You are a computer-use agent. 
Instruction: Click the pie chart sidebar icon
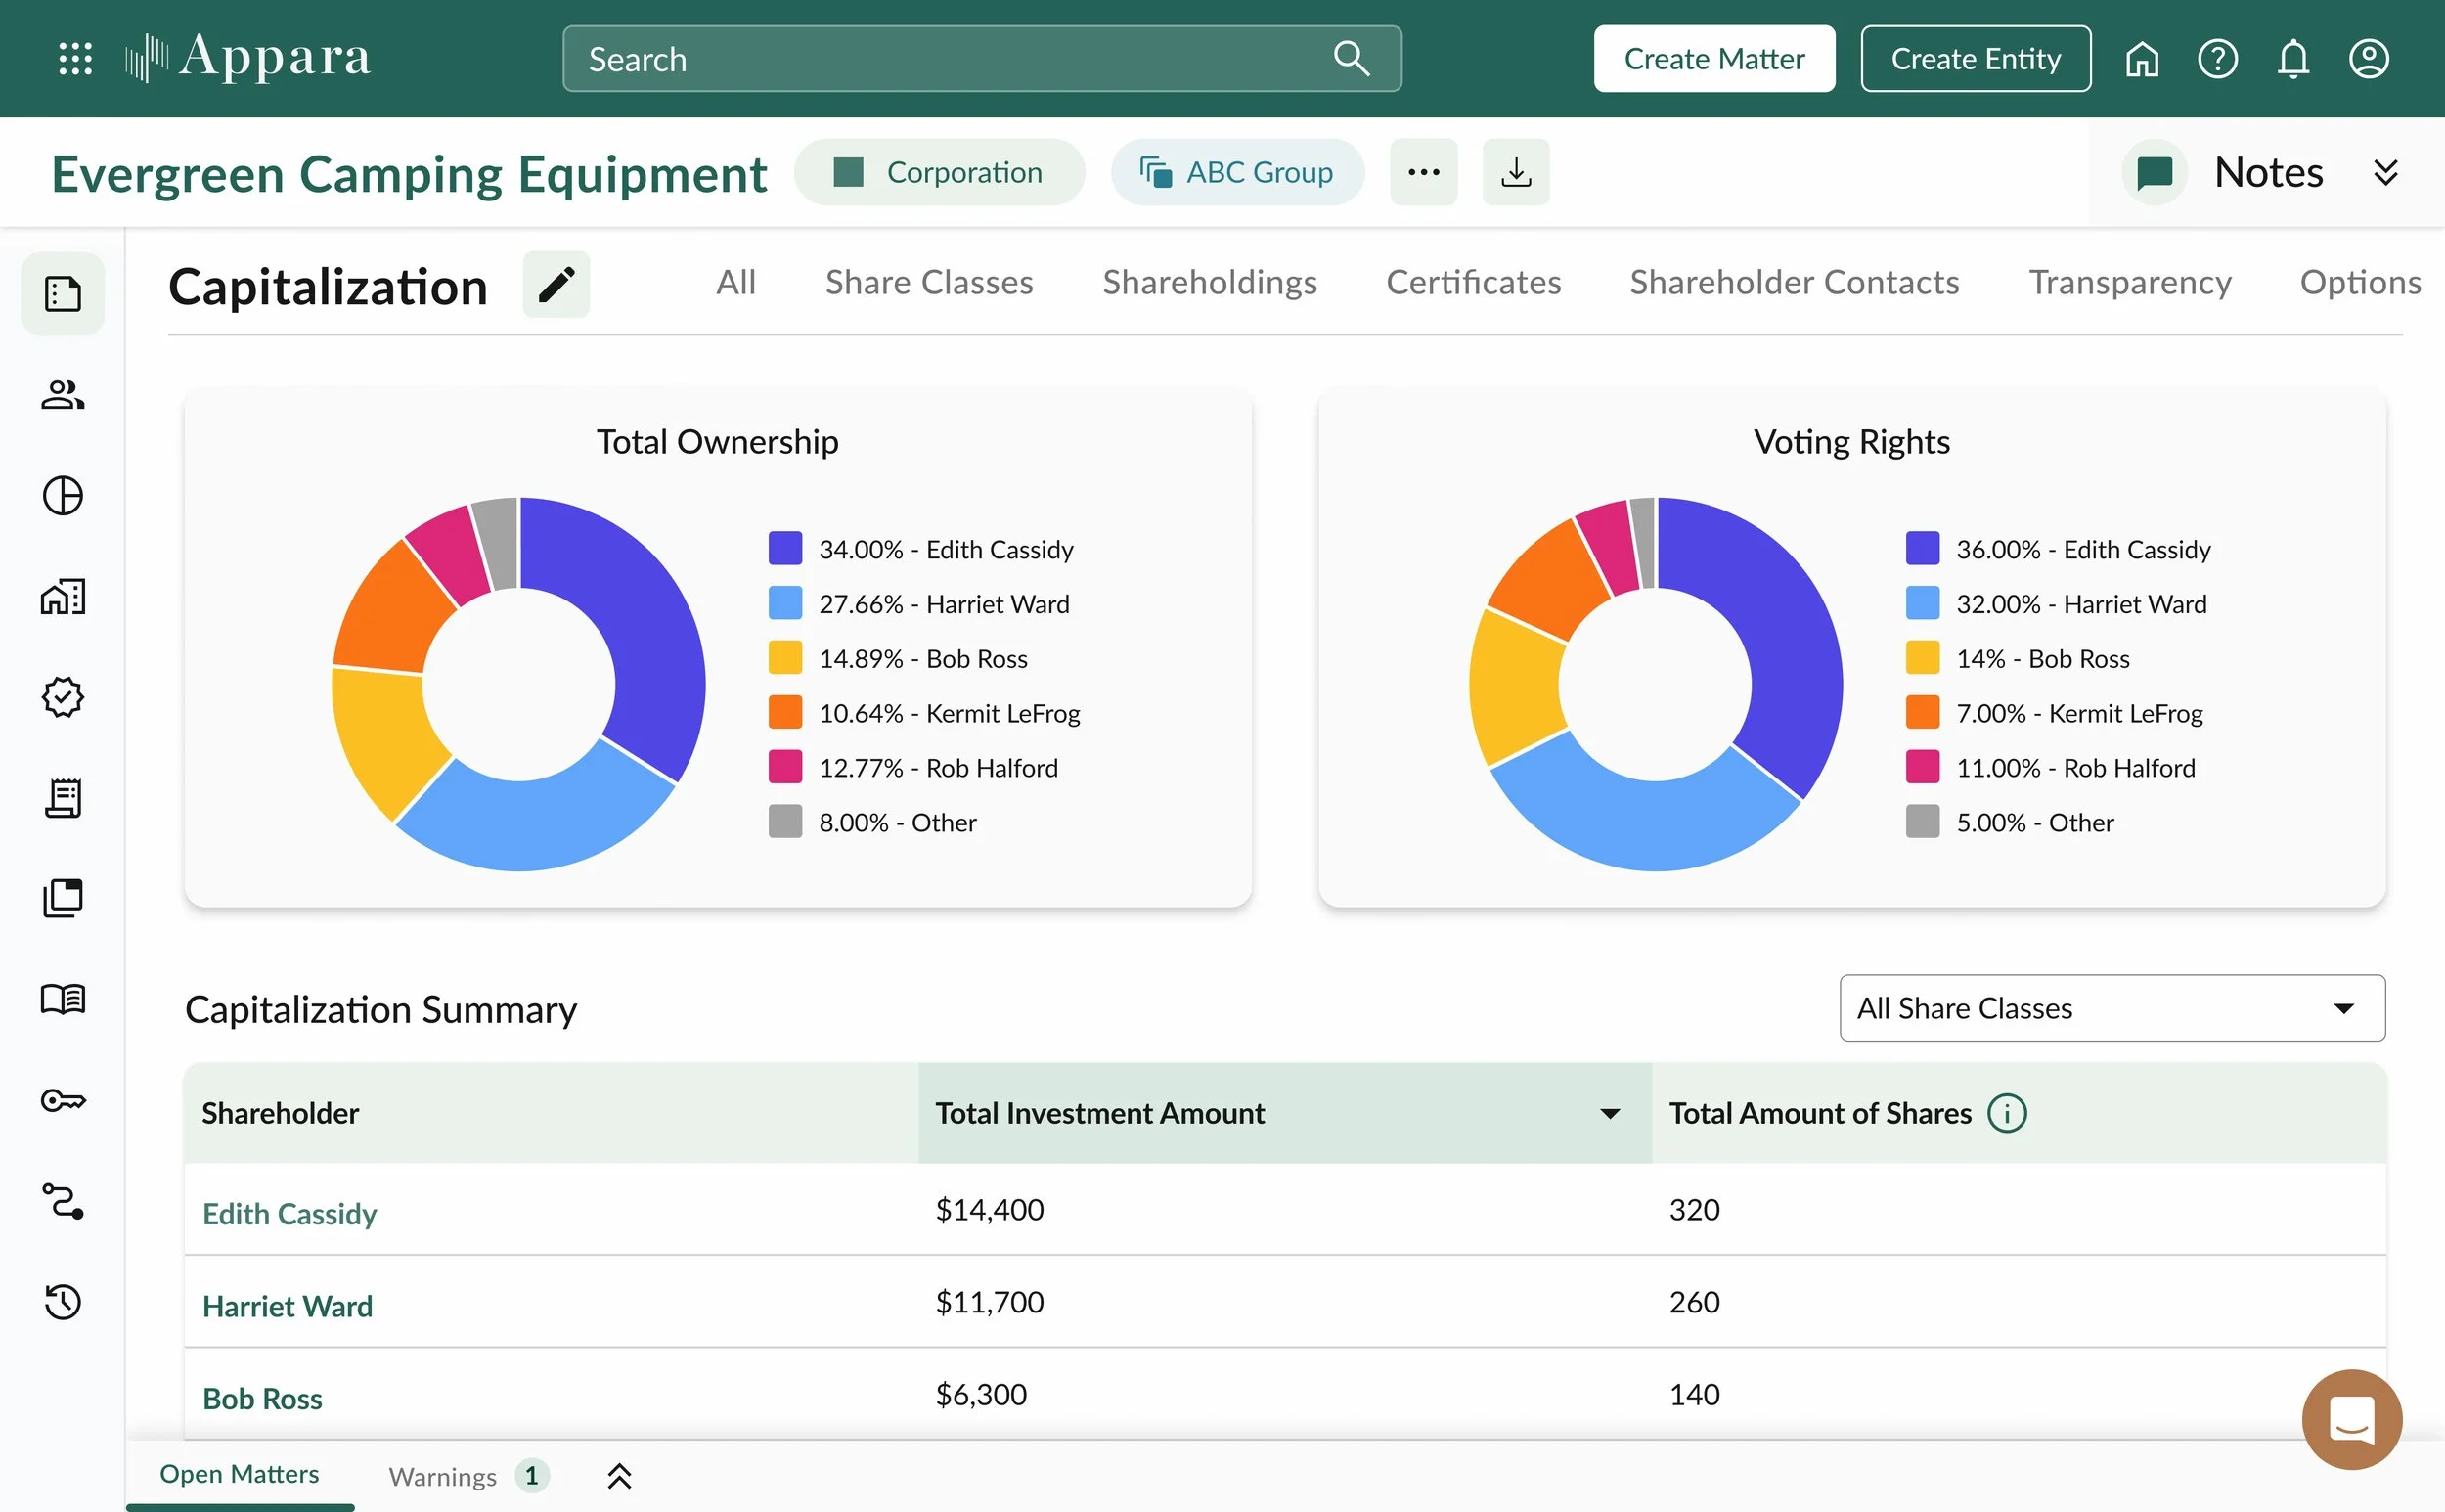pyautogui.click(x=63, y=496)
